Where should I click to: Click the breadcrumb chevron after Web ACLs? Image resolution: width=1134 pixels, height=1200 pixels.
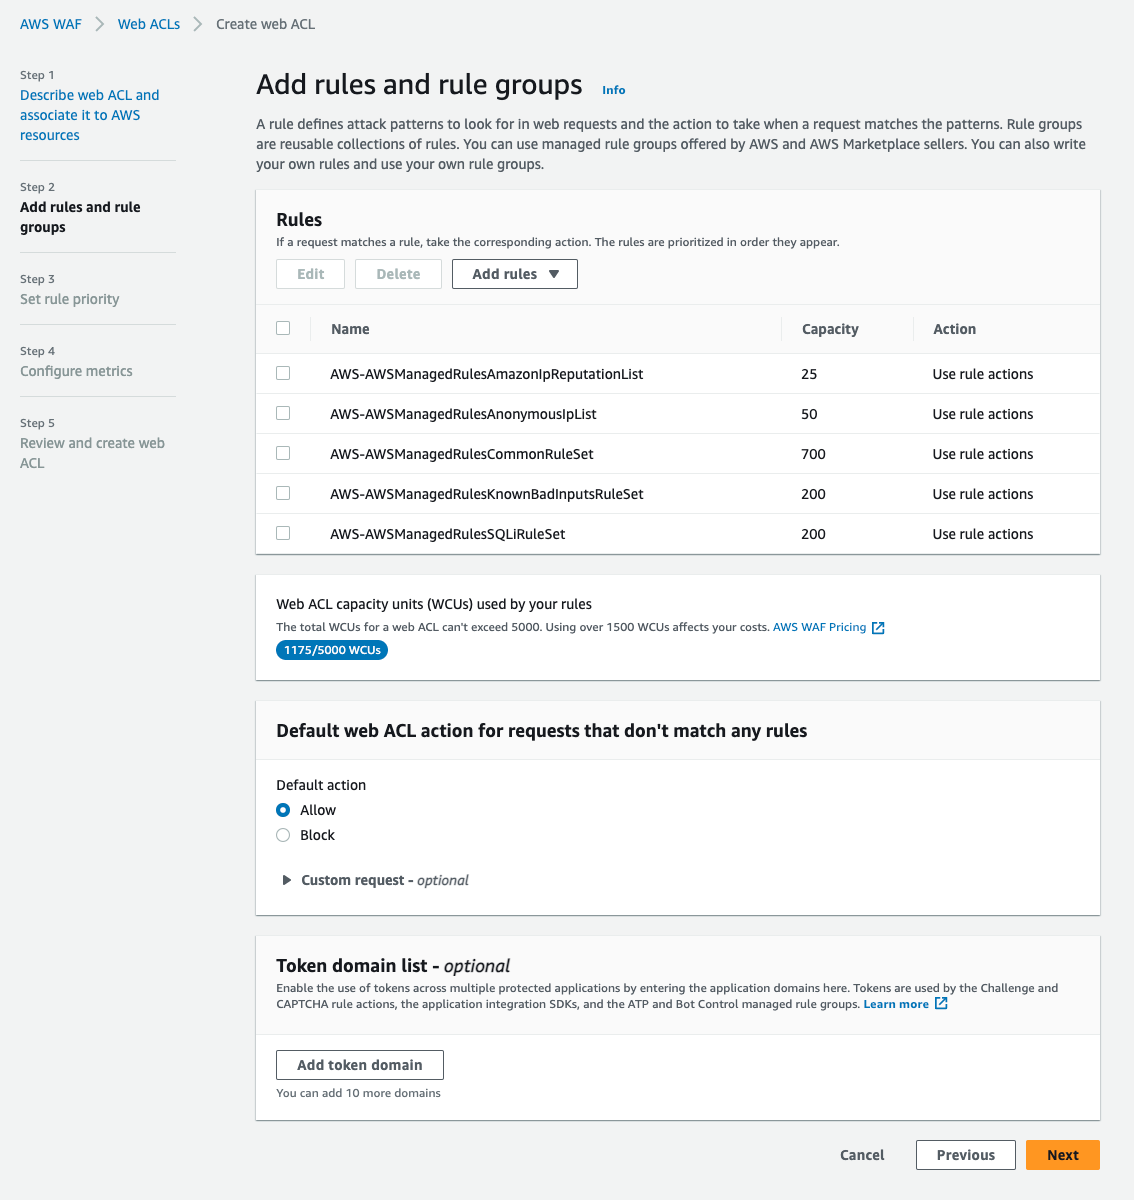pyautogui.click(x=198, y=24)
